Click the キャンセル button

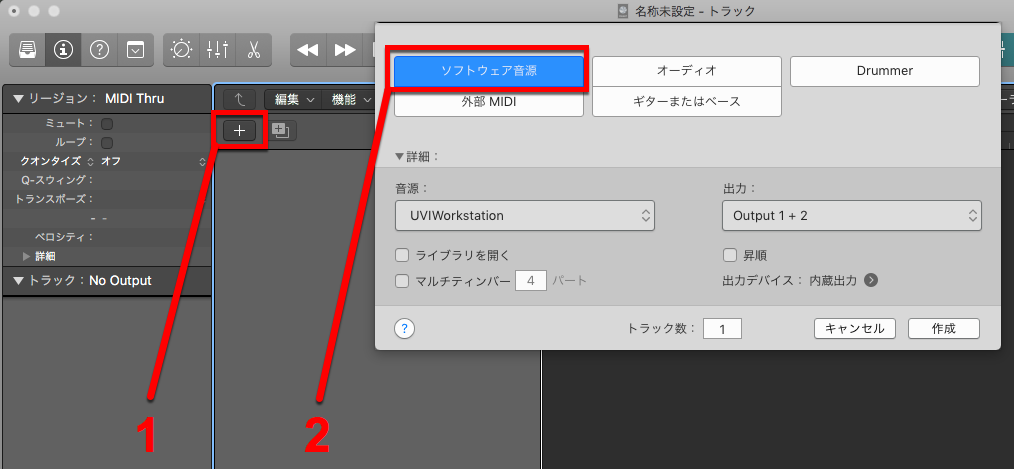(x=854, y=329)
